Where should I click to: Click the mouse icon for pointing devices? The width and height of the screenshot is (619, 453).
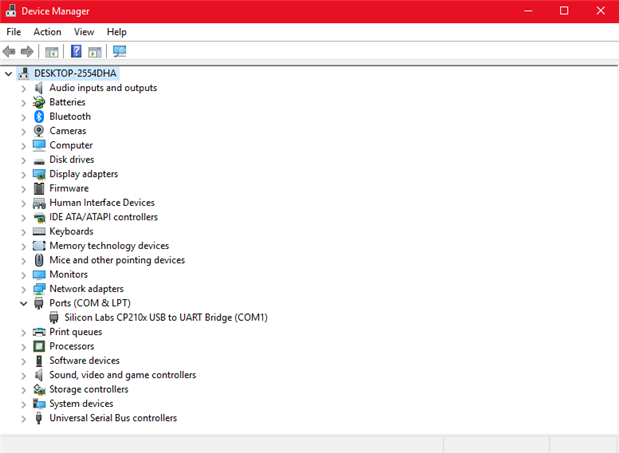point(39,260)
